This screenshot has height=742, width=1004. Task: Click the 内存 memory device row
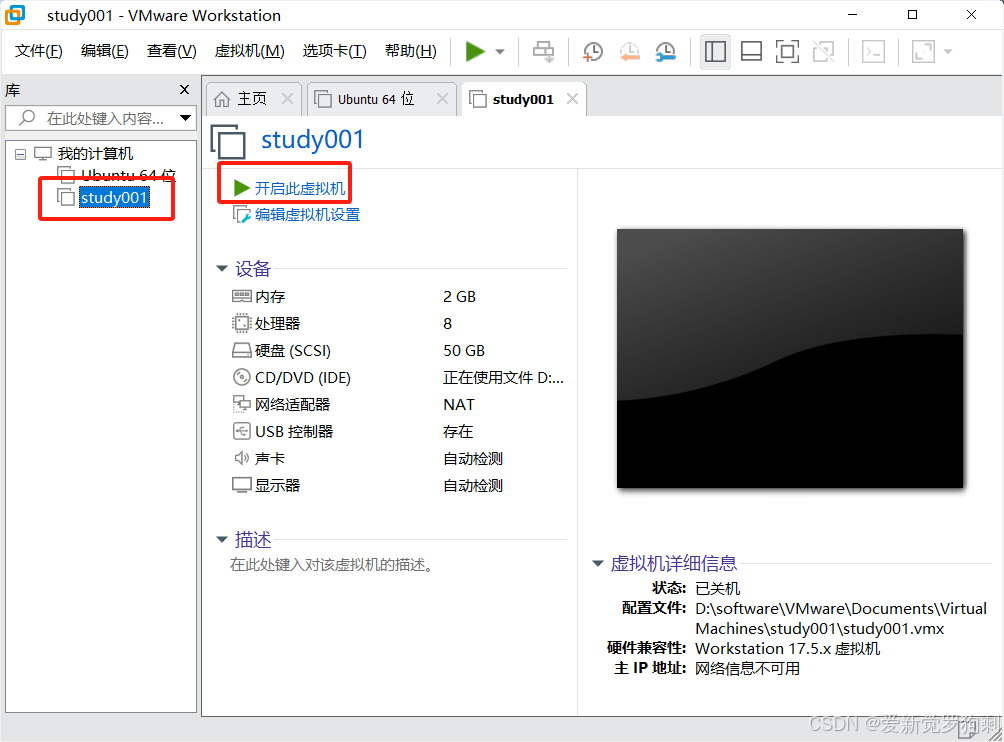coord(398,297)
